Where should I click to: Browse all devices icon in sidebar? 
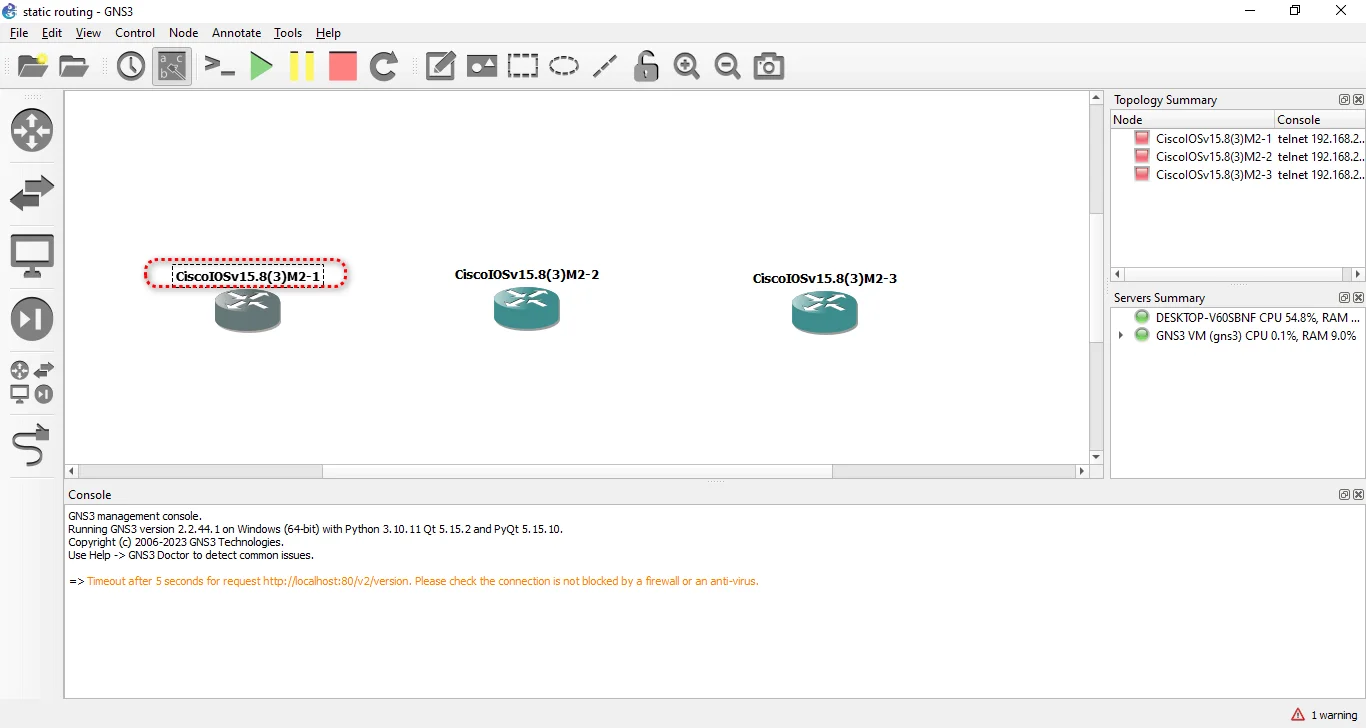click(x=32, y=382)
